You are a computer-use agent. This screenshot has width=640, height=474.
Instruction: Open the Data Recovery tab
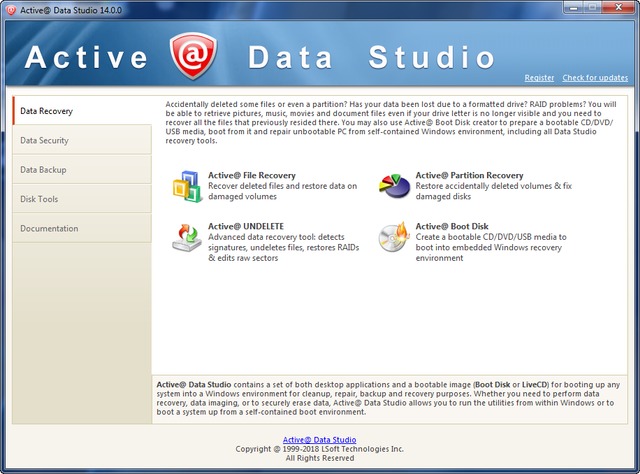pyautogui.click(x=82, y=111)
